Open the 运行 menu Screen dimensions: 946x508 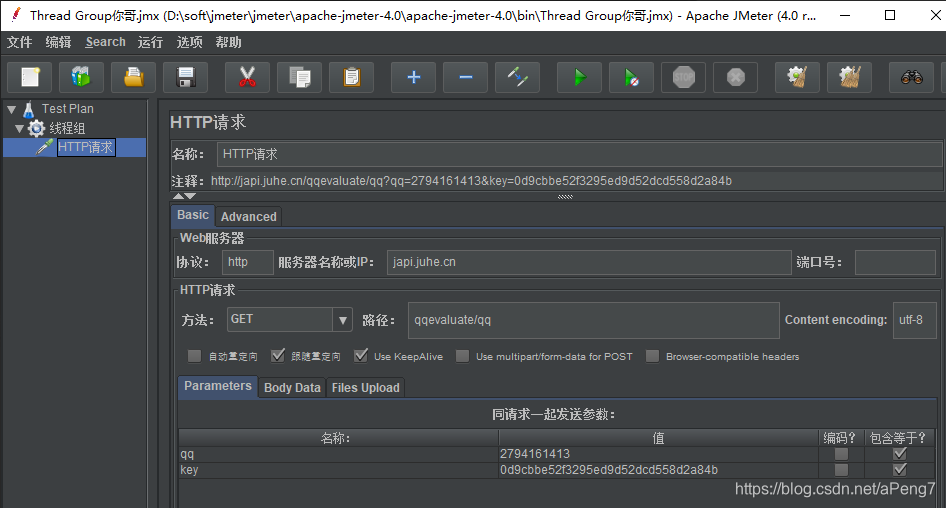[150, 42]
